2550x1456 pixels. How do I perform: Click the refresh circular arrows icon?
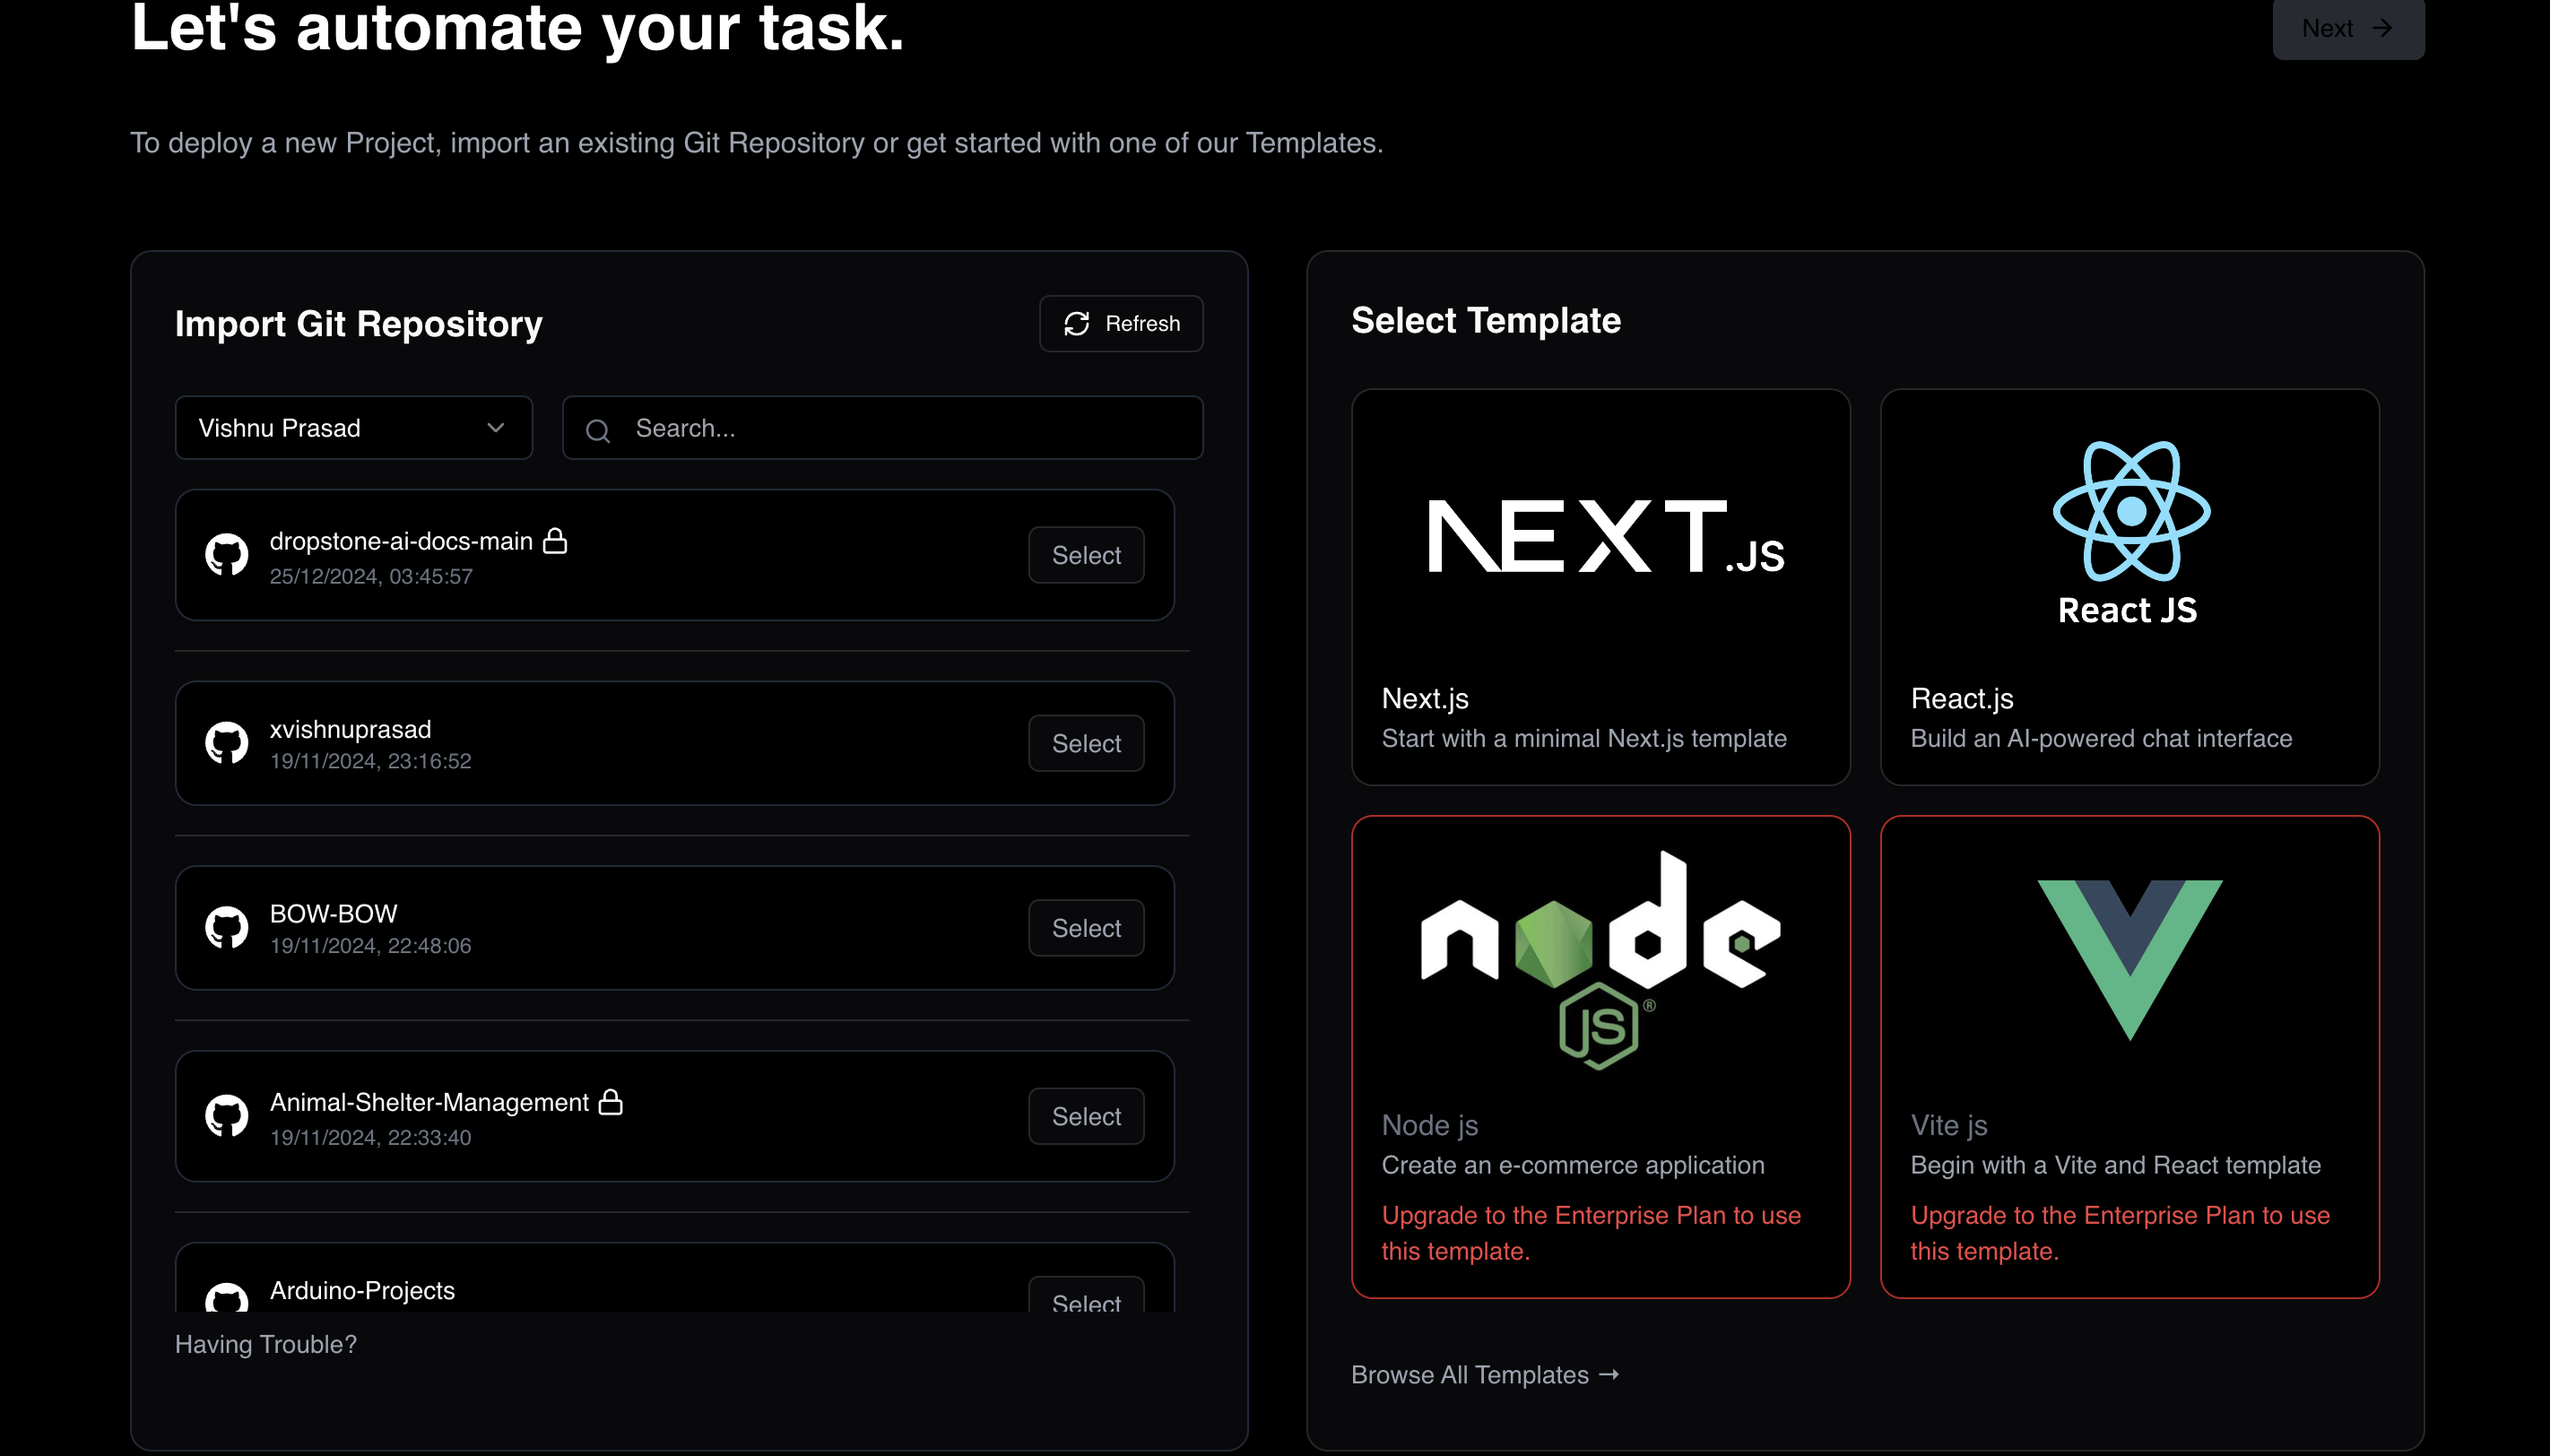1076,323
